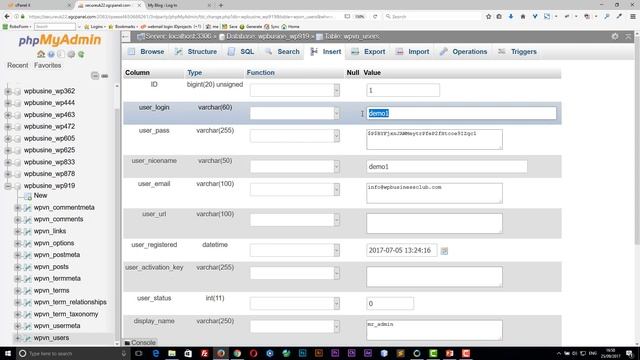The image size is (640, 360).
Task: Open Function dropdown for user_nicename row
Action: pyautogui.click(x=295, y=167)
